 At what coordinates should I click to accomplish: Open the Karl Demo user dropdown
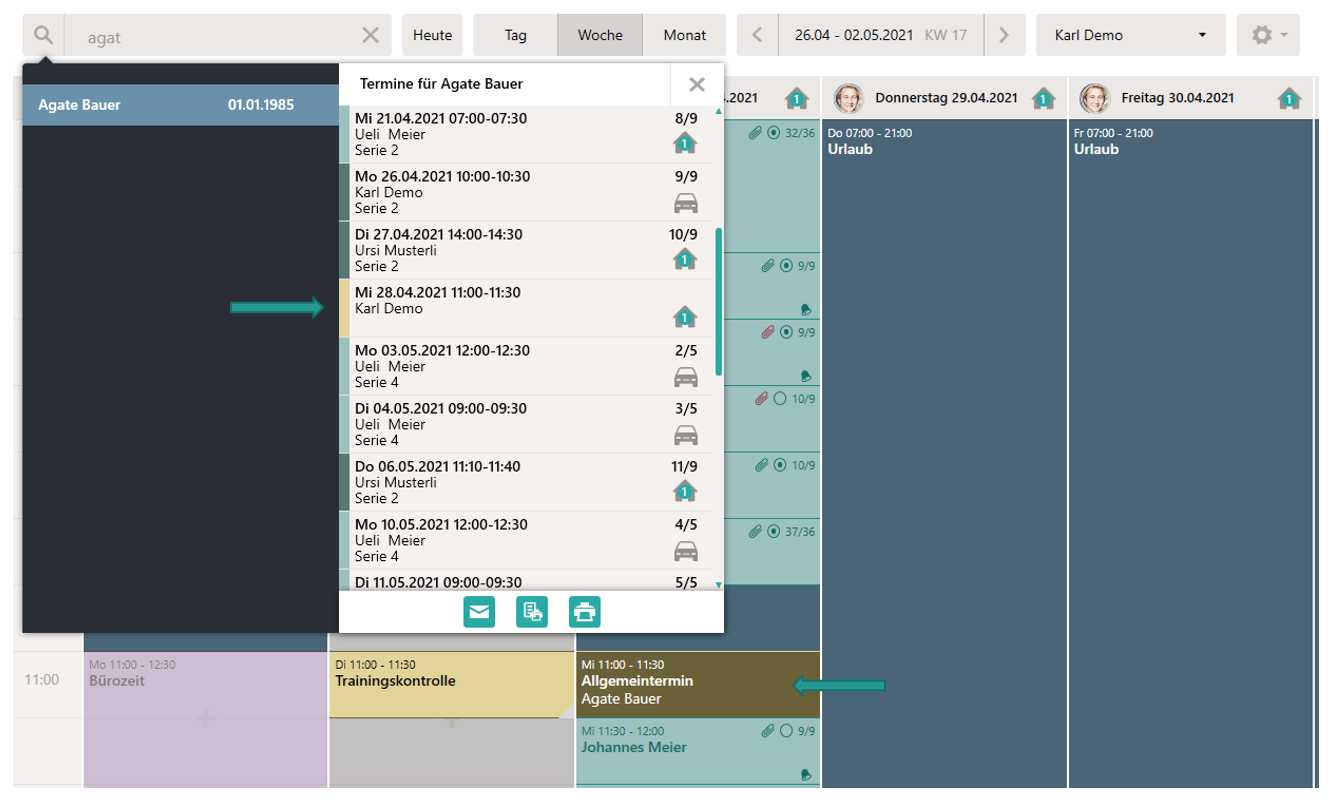coord(1130,35)
